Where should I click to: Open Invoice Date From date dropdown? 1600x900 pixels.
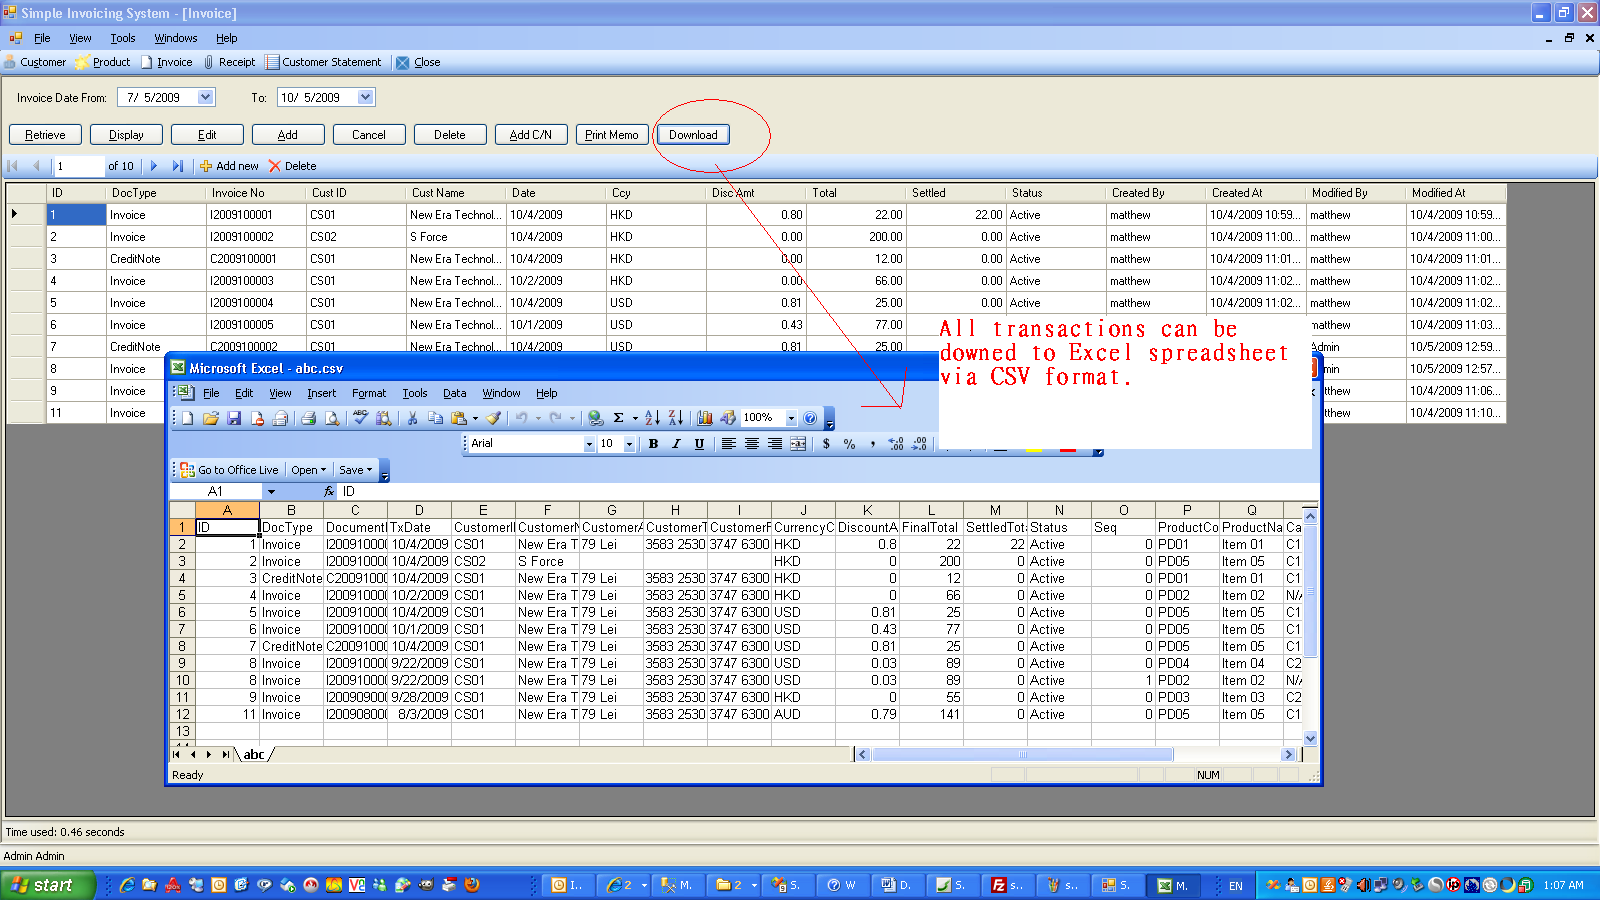(x=205, y=97)
